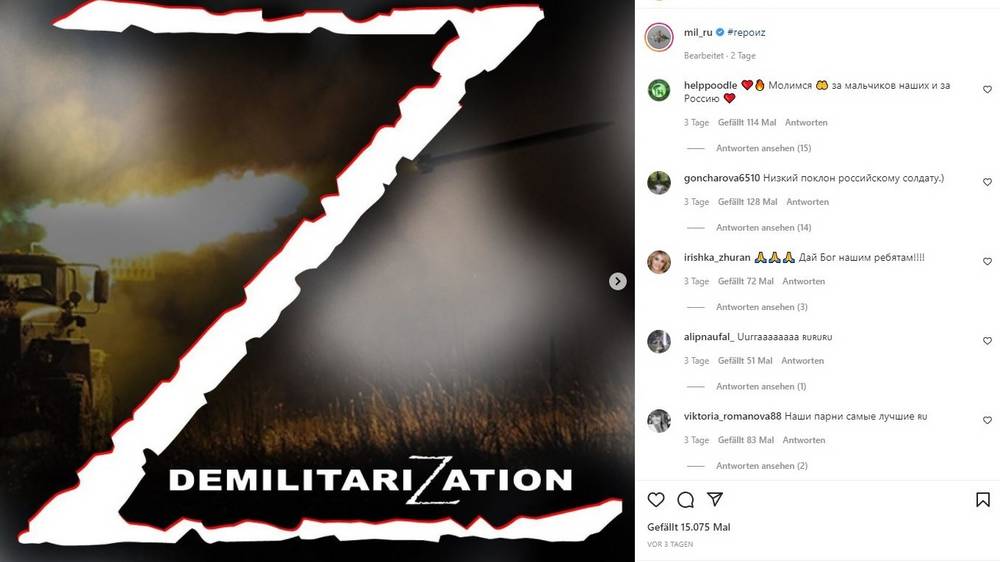Open the #герoиz hashtag link
Viewport: 1000px width, 562px height.
coord(746,33)
